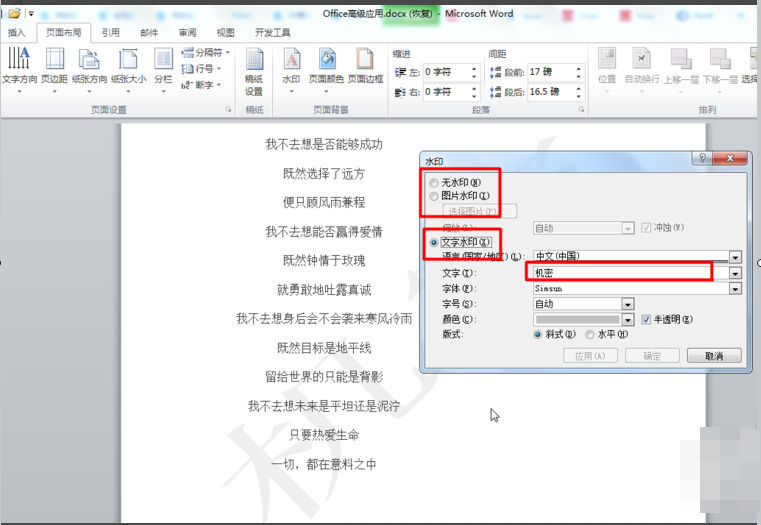Viewport: 761px width, 525px height.
Task: Switch to the 开发工具 tab
Action: pos(272,33)
